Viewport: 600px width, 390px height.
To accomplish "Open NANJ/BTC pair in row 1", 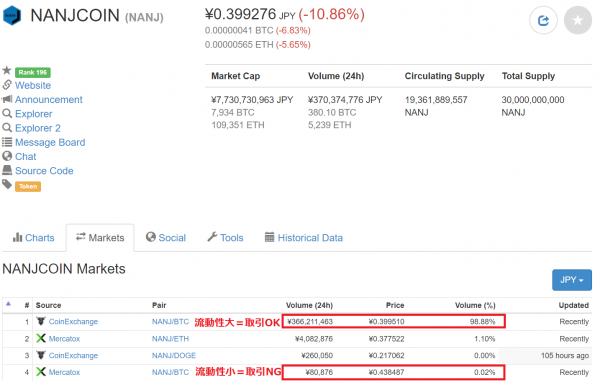I will 170,322.
